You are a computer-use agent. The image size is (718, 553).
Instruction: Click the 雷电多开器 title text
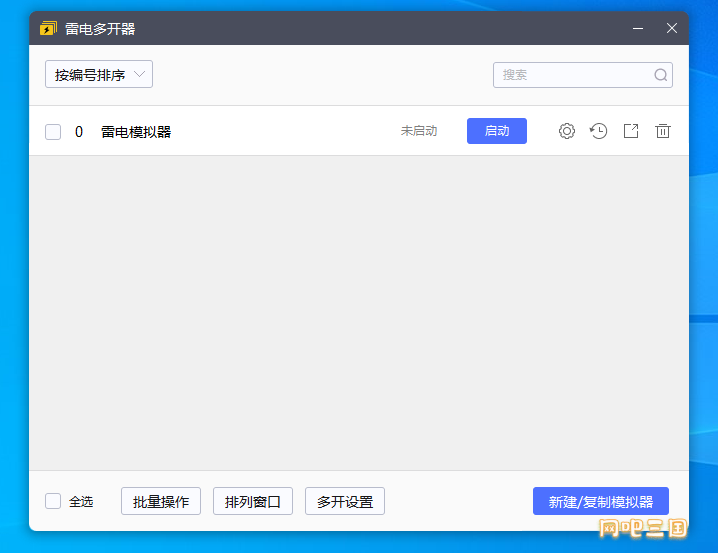coord(100,29)
